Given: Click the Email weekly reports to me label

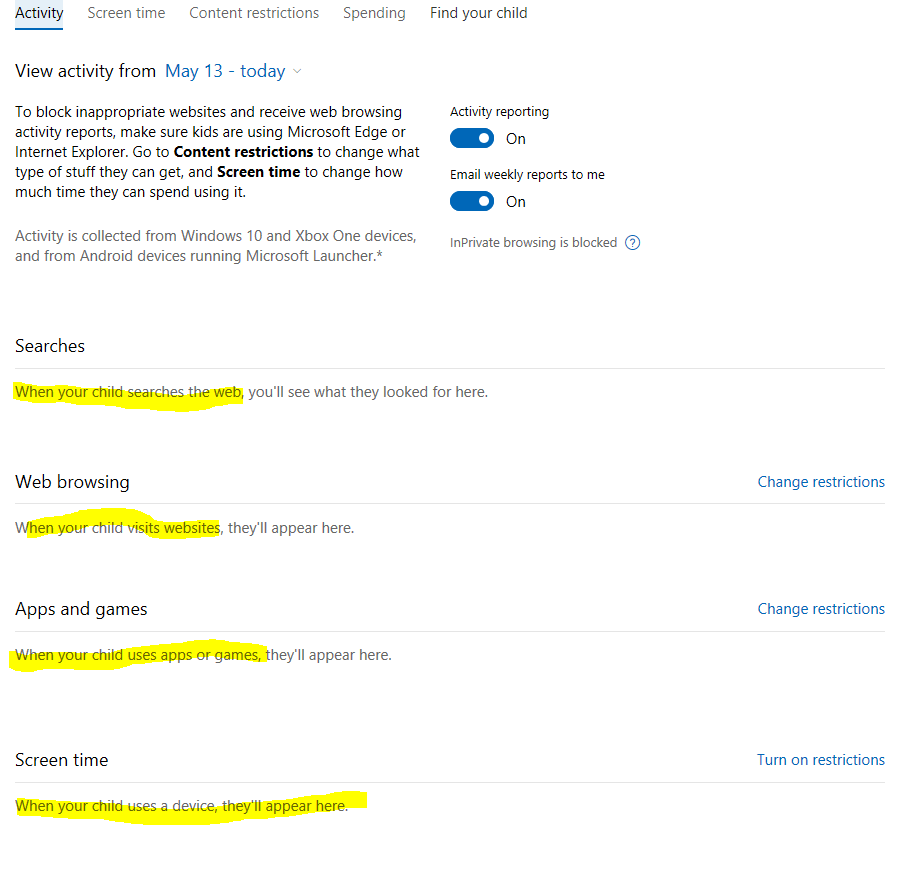Looking at the screenshot, I should point(527,175).
